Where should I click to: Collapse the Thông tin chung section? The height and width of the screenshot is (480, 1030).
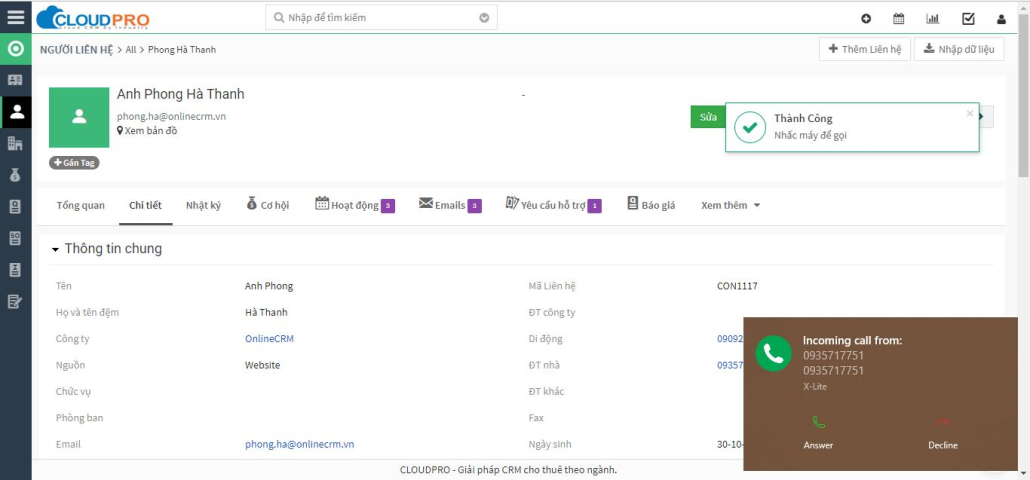tap(56, 249)
